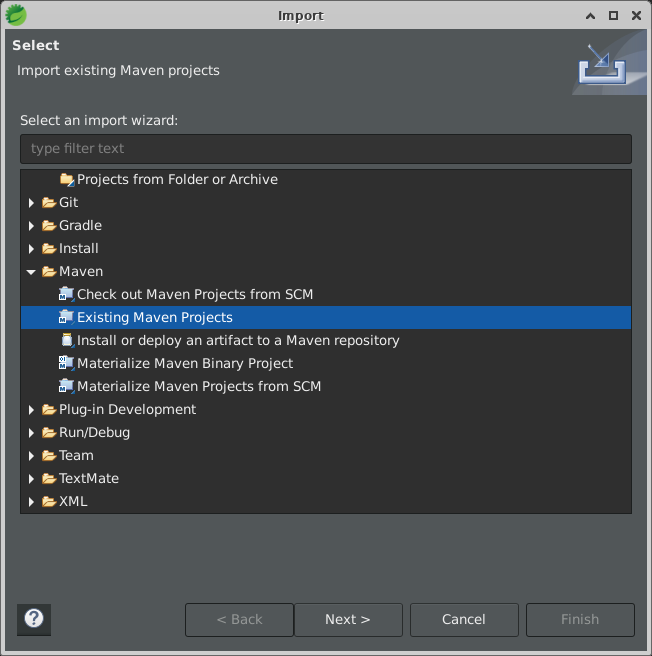
Task: Click the Spring leaf application icon in title bar
Action: [16, 15]
